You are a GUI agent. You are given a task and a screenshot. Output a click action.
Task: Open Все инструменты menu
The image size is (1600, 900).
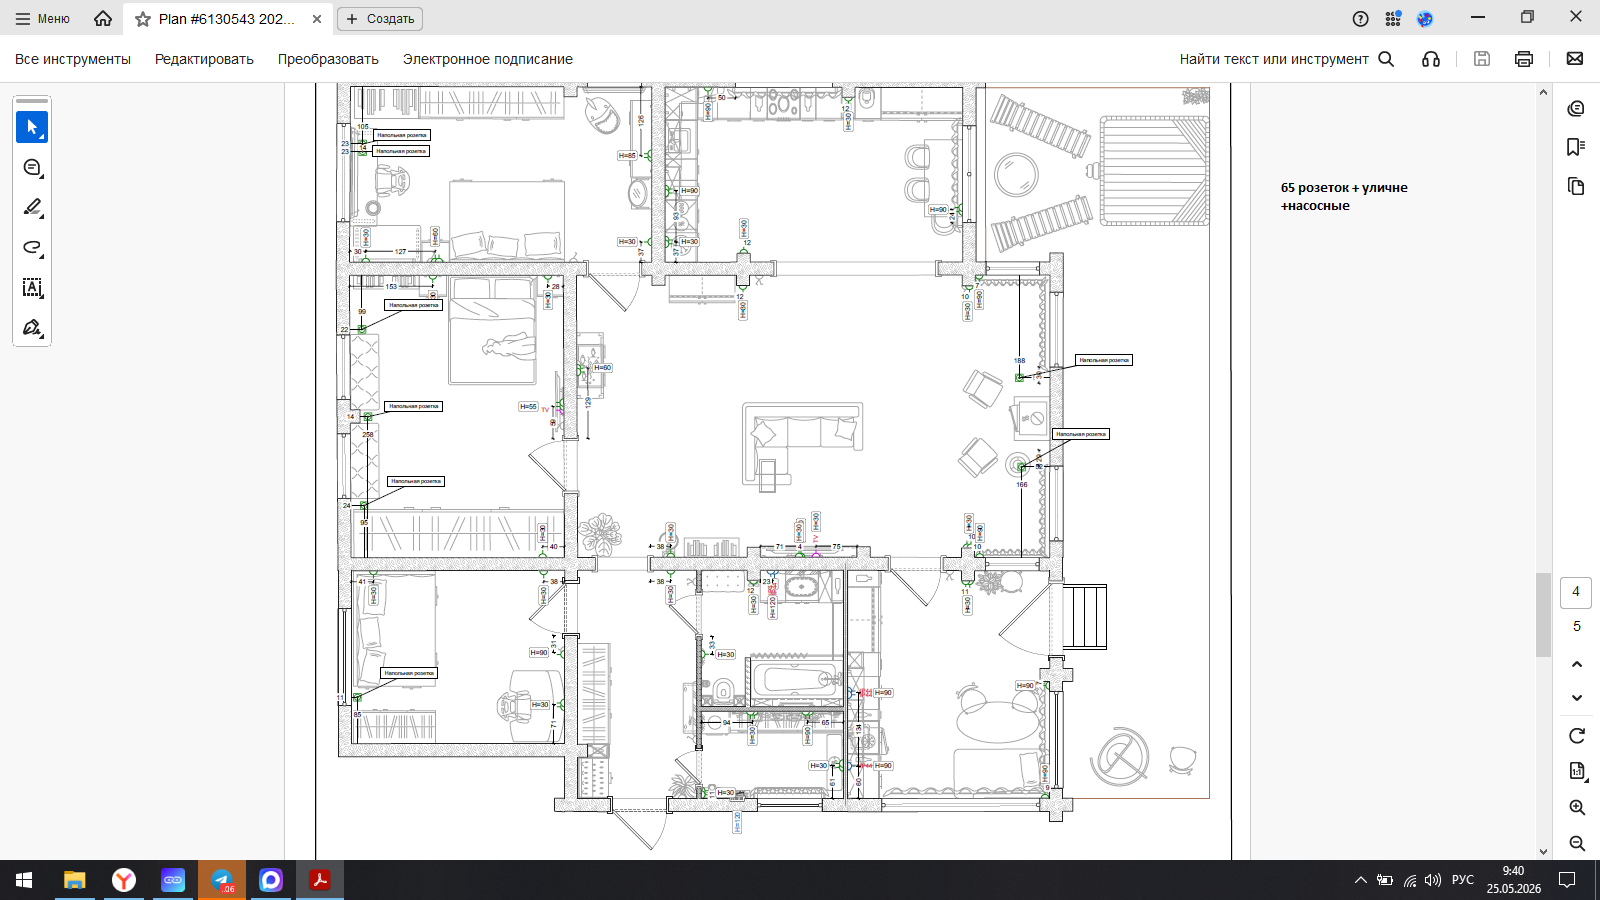coord(73,59)
